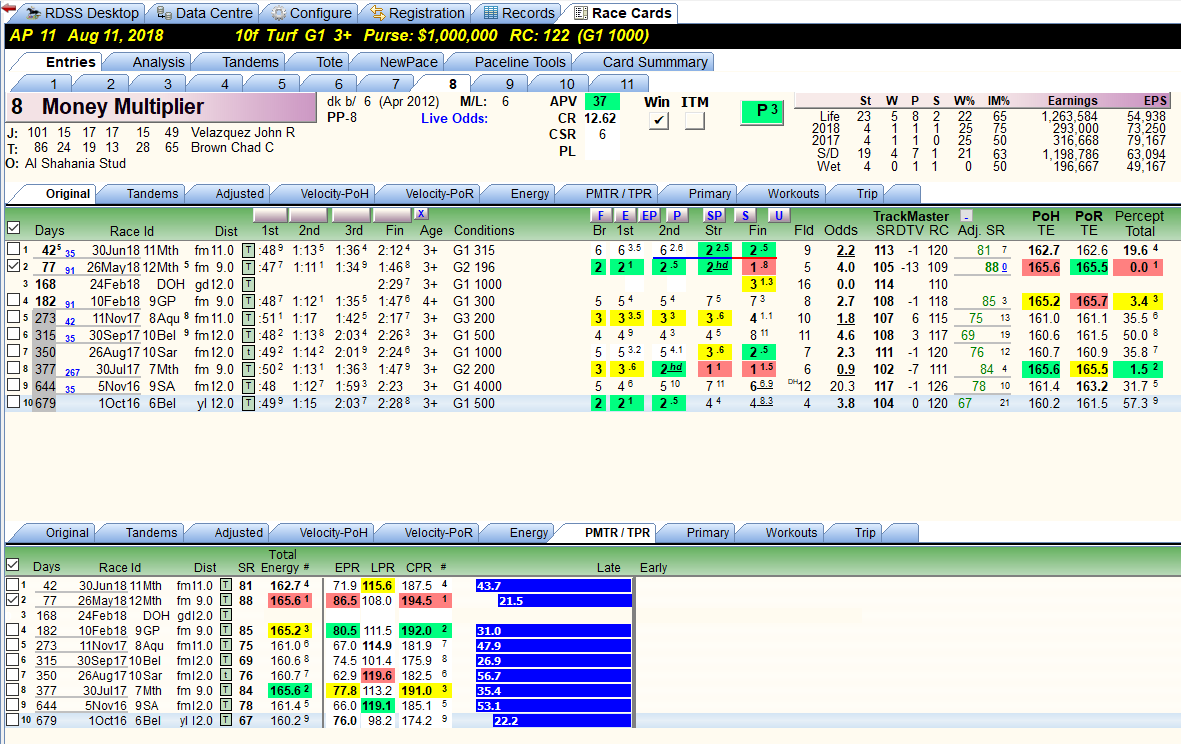Click the gear icon on the Configure tab

279,13
